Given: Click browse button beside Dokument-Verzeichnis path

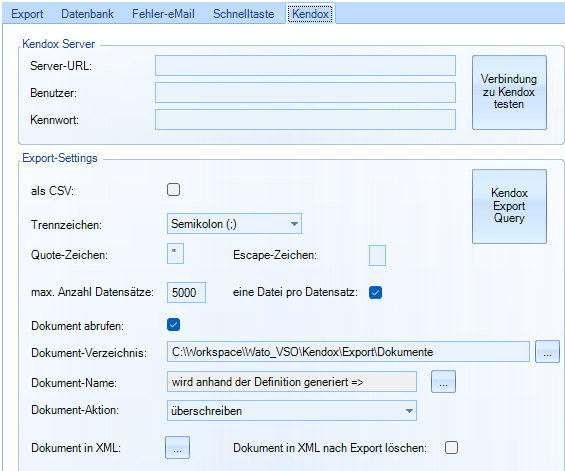Looking at the screenshot, I should (x=547, y=351).
